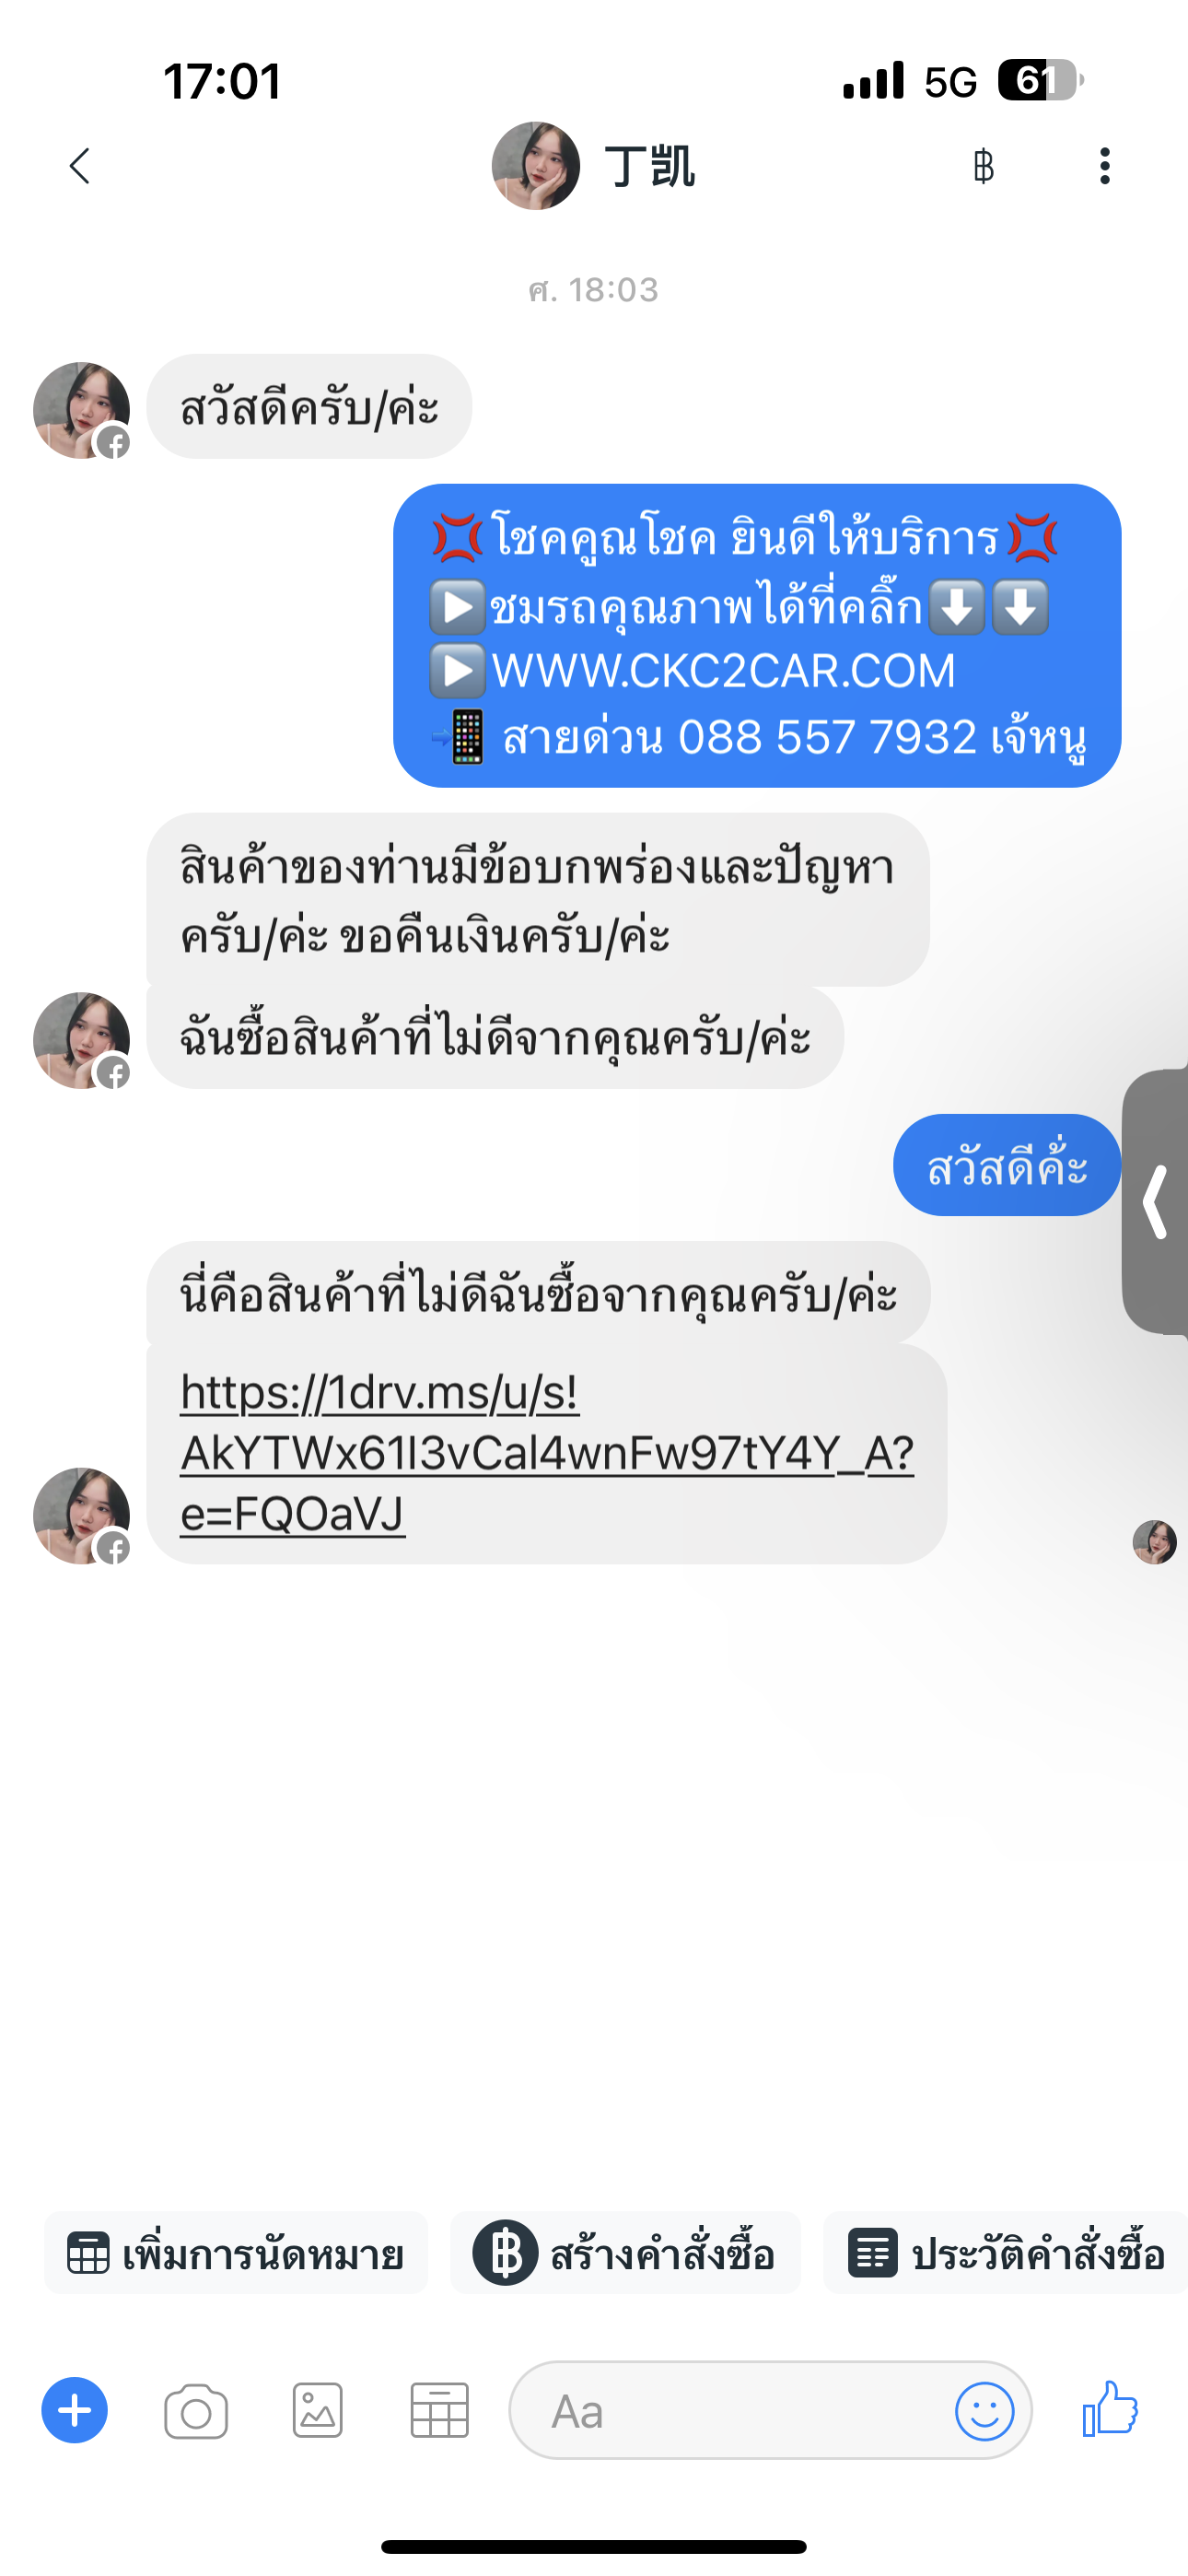1188x2576 pixels.
Task: Tap sender avatar beside สวัสดีครับ/ค่ะ message
Action: pos(81,410)
